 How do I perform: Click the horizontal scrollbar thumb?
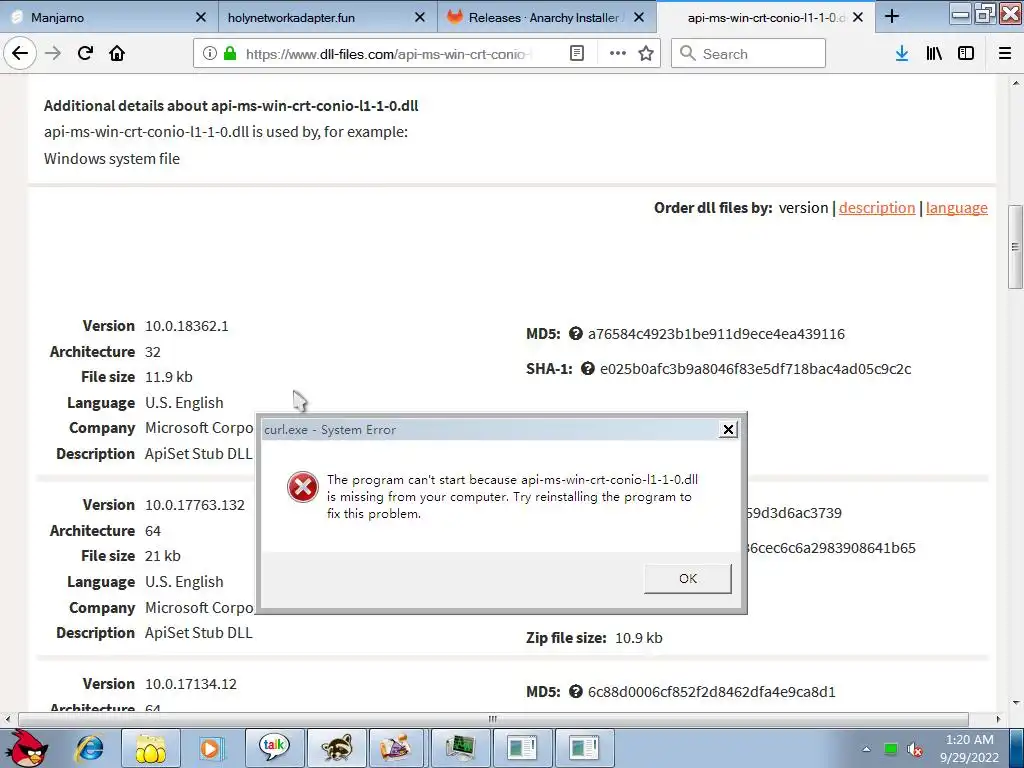(x=493, y=719)
